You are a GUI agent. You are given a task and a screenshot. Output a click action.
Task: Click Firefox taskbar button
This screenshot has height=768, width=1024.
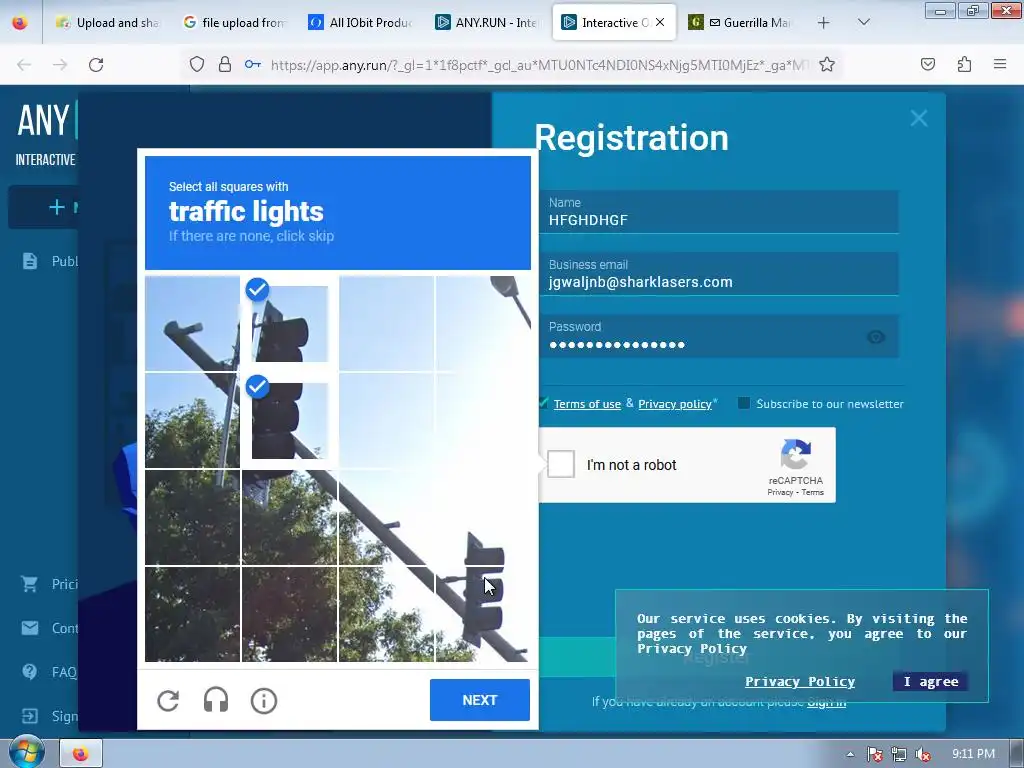point(80,754)
